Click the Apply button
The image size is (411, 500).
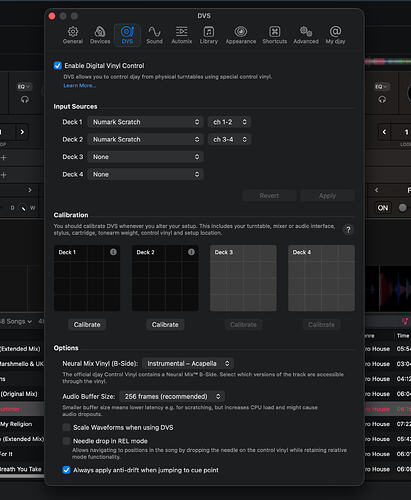click(x=327, y=196)
